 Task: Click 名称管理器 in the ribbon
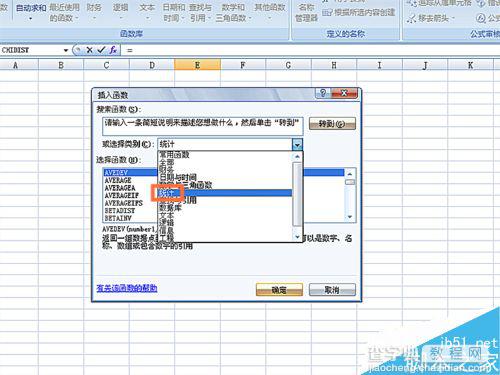click(306, 13)
